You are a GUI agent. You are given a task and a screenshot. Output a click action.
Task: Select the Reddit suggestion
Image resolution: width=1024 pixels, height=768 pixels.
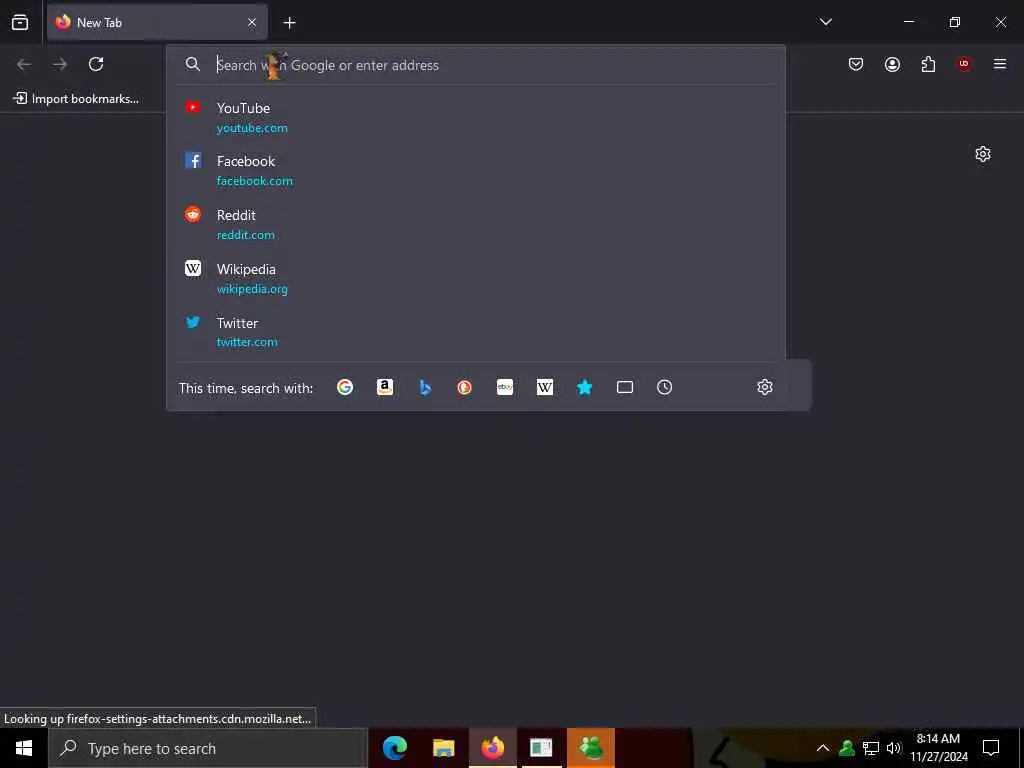475,225
